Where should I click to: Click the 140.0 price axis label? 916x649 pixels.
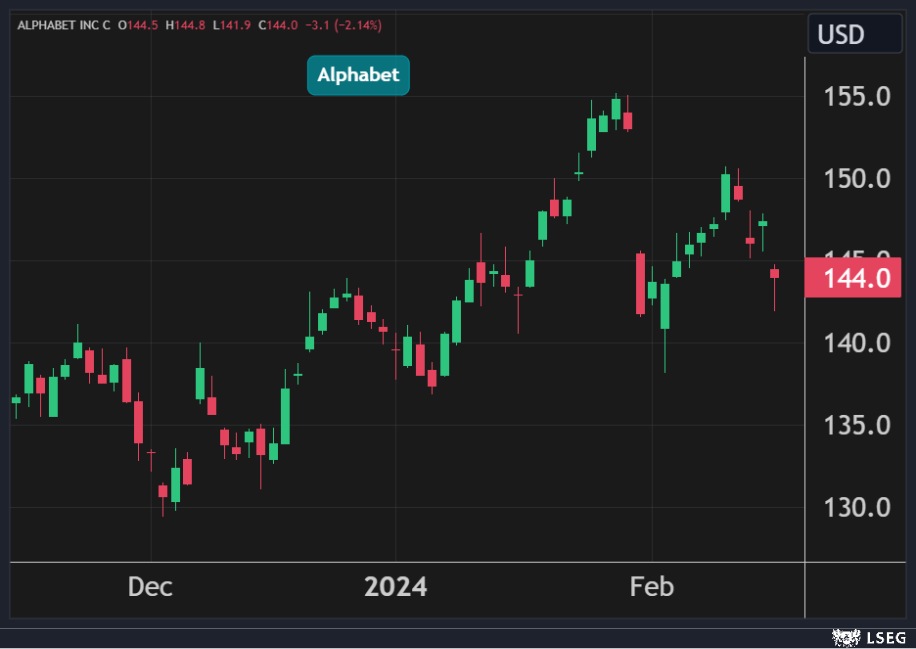[856, 343]
